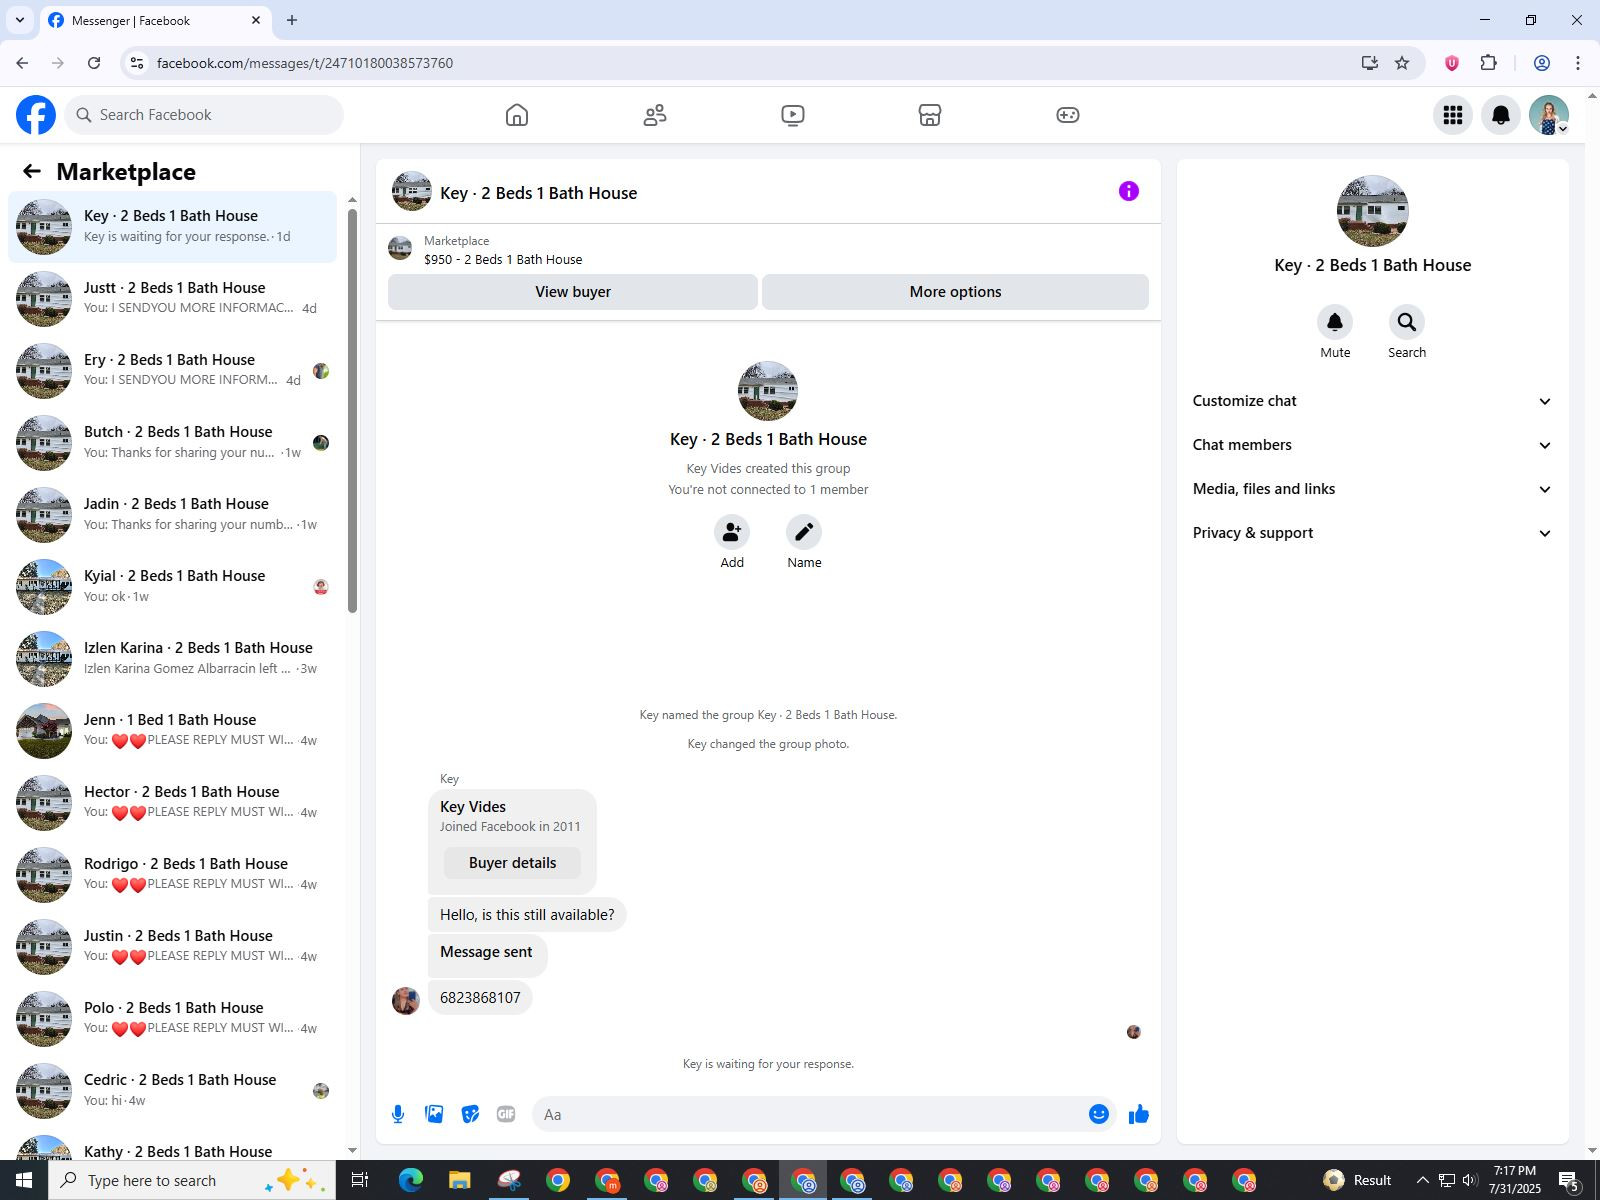Show hidden system tray icons
The width and height of the screenshot is (1600, 1200).
[1422, 1180]
